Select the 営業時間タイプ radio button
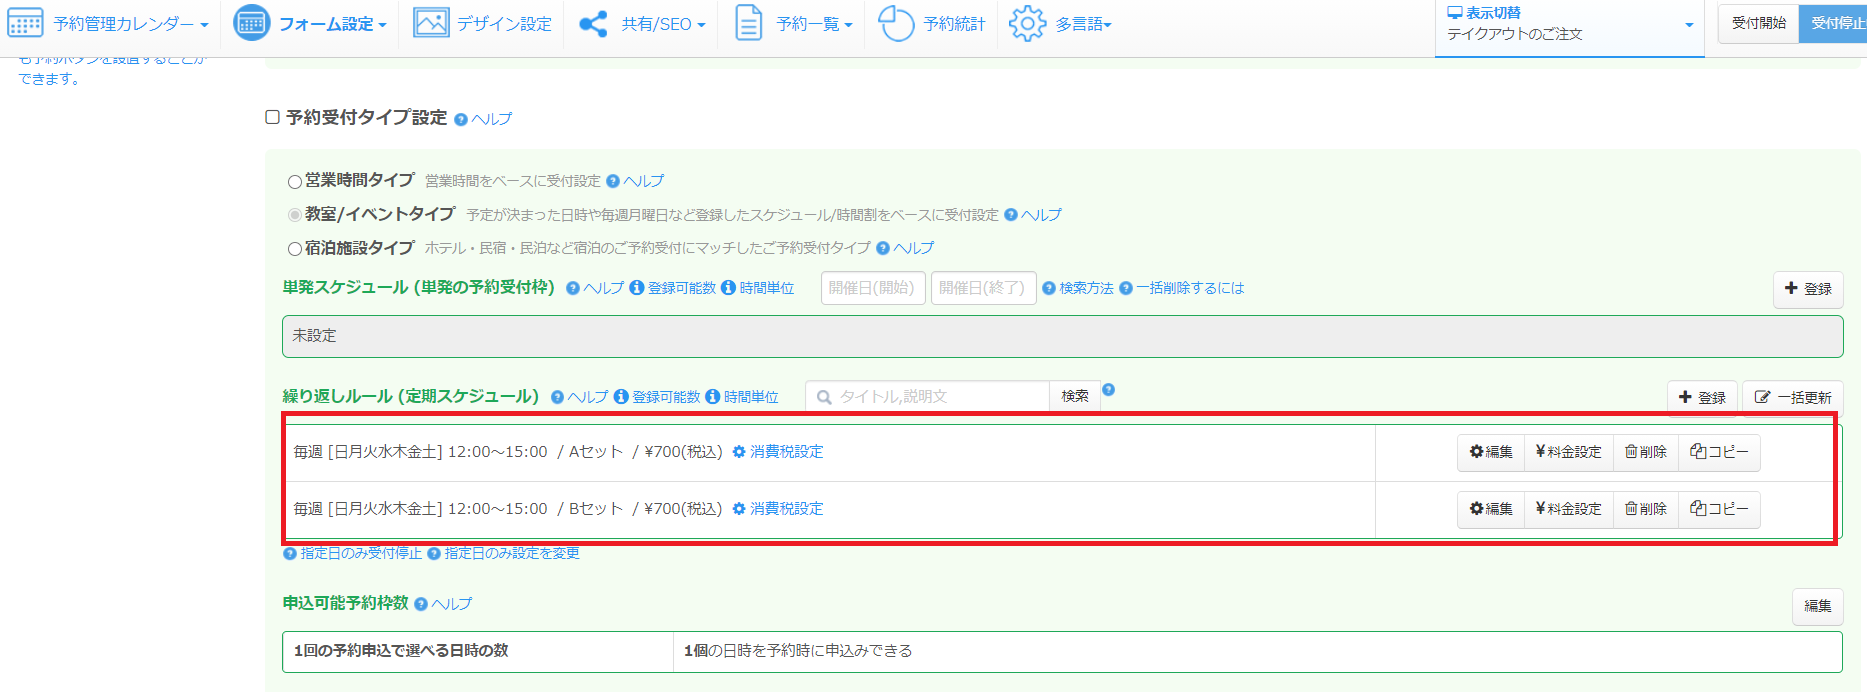This screenshot has width=1867, height=692. (x=295, y=182)
